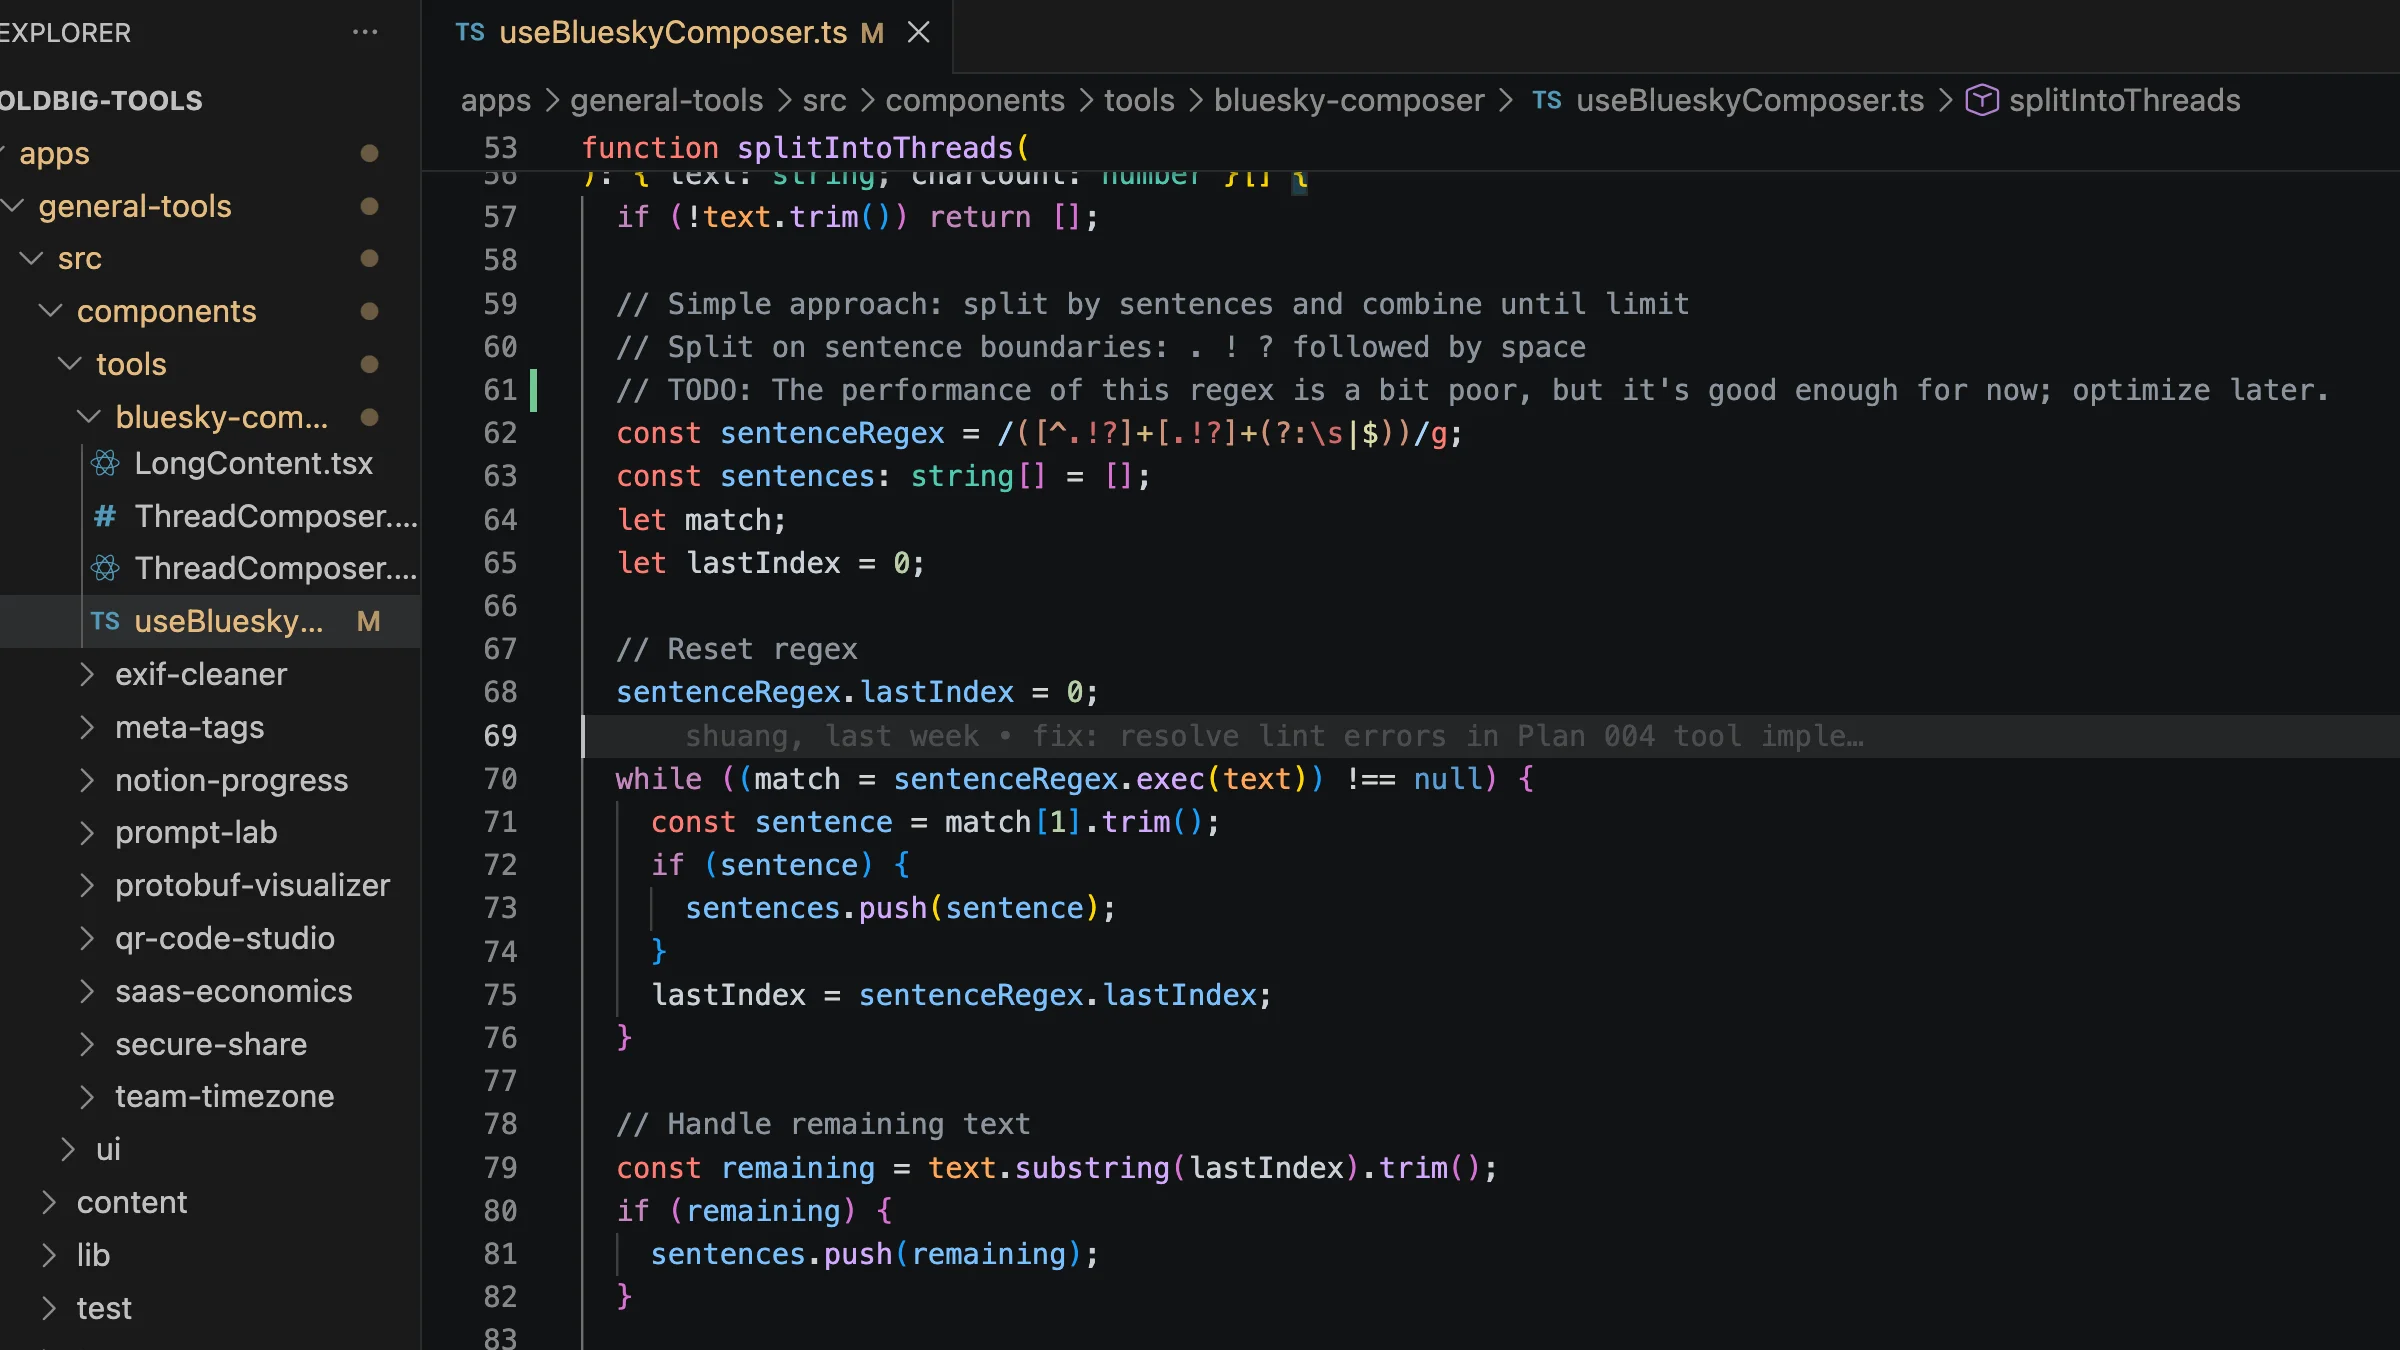Click 'components' breadcrumb segment

(x=975, y=100)
